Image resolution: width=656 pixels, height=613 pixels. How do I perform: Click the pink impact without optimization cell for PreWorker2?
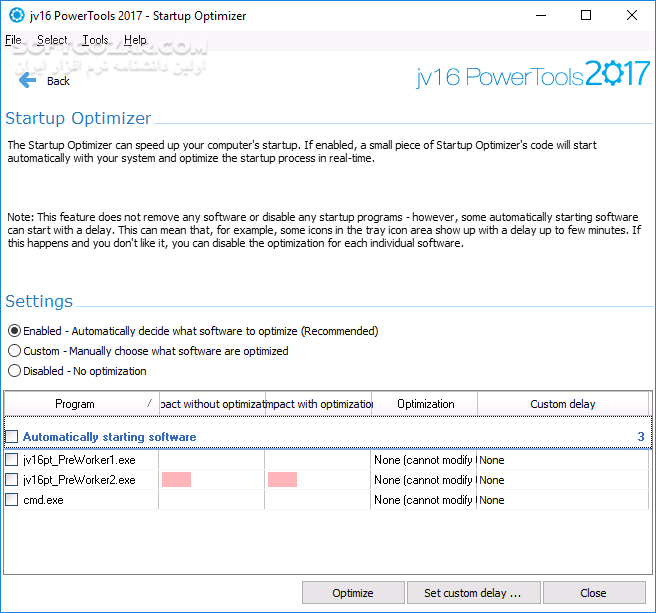point(176,480)
